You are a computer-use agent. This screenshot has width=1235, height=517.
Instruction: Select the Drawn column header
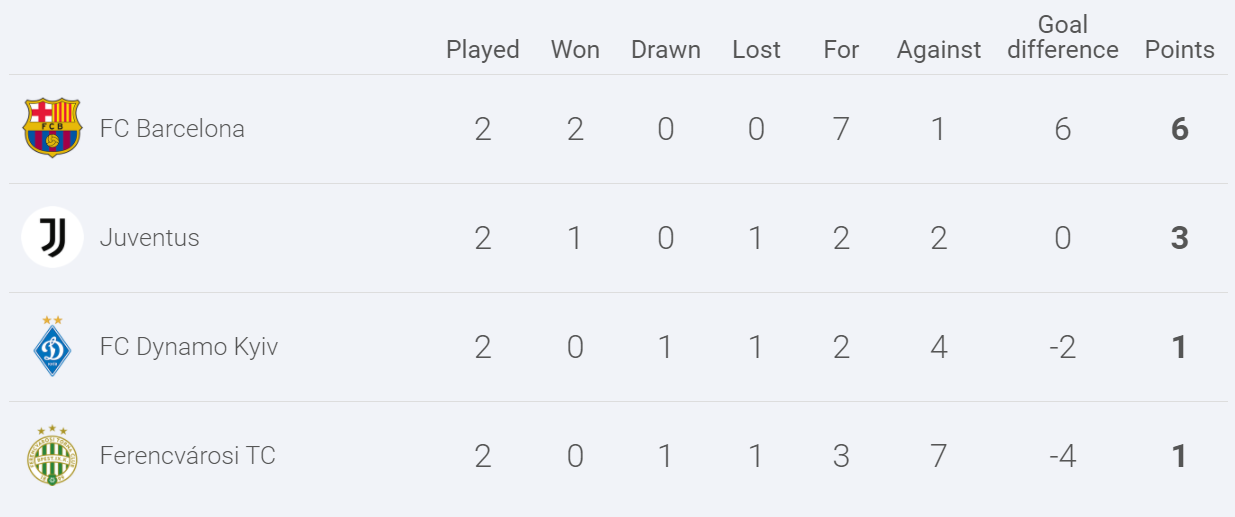(666, 50)
